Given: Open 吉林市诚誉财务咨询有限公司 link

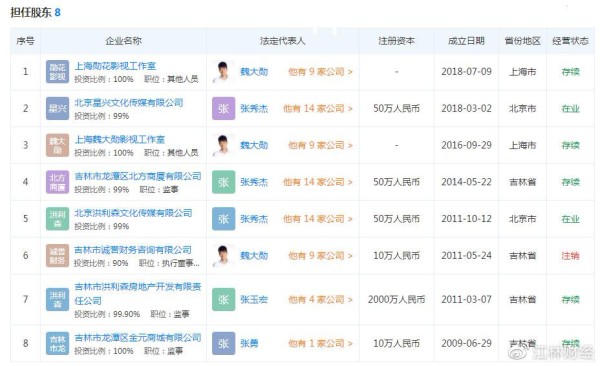Looking at the screenshot, I should coord(133,250).
